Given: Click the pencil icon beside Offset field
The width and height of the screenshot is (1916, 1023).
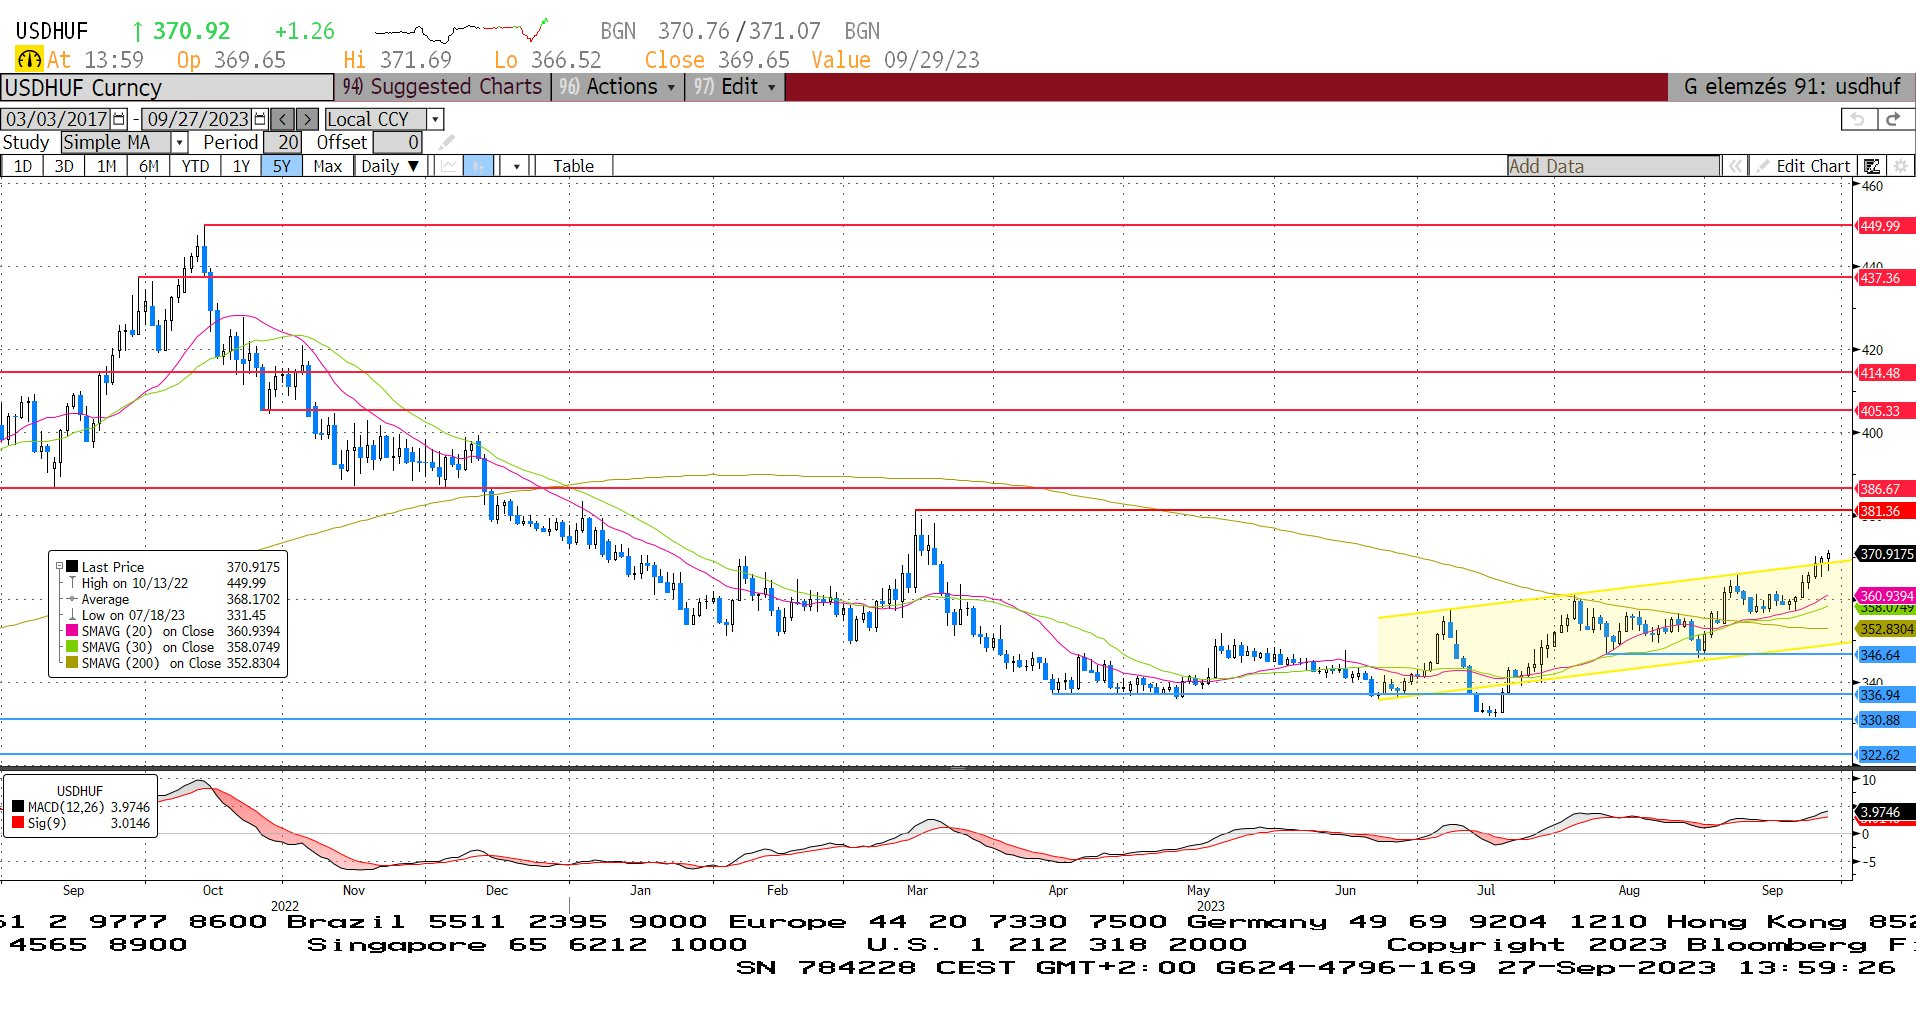Looking at the screenshot, I should (446, 142).
